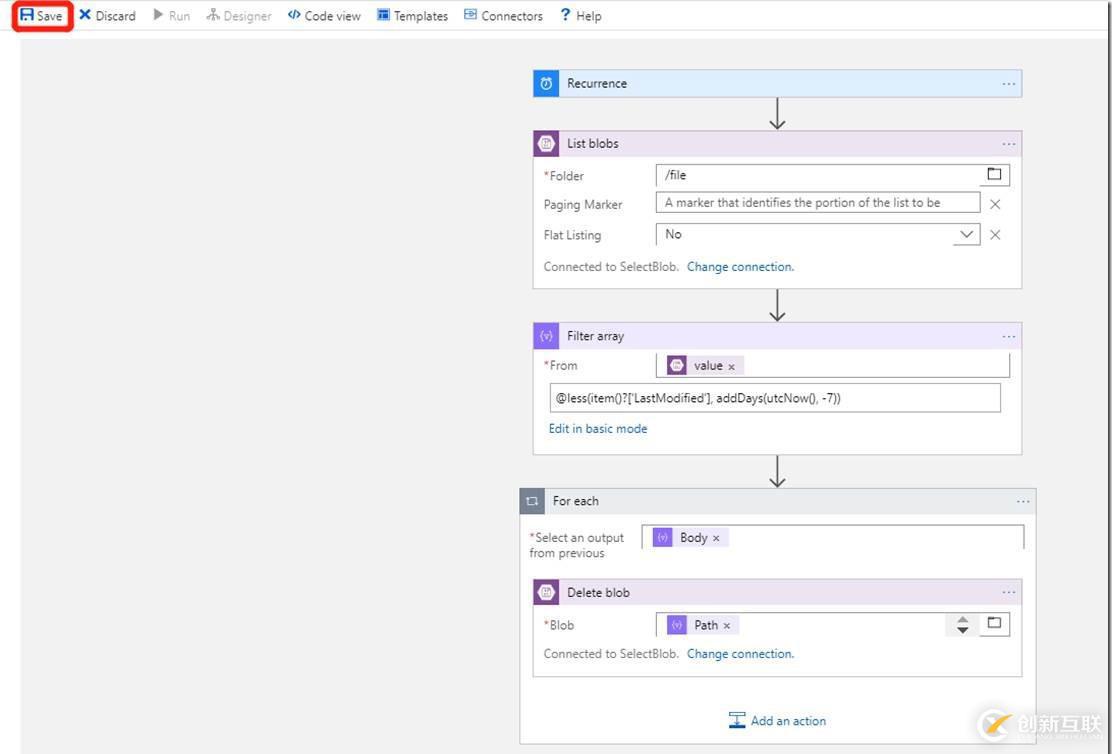Change connection in List blobs step

coord(740,267)
